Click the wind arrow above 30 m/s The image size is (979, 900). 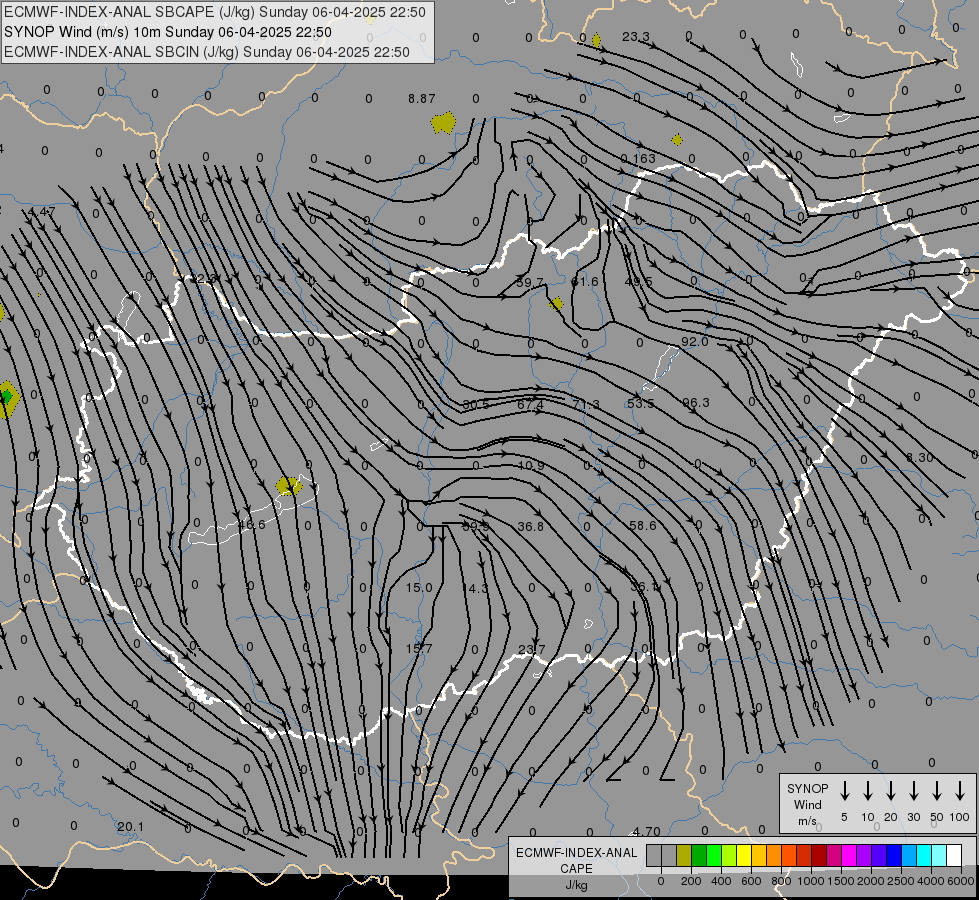pyautogui.click(x=913, y=791)
